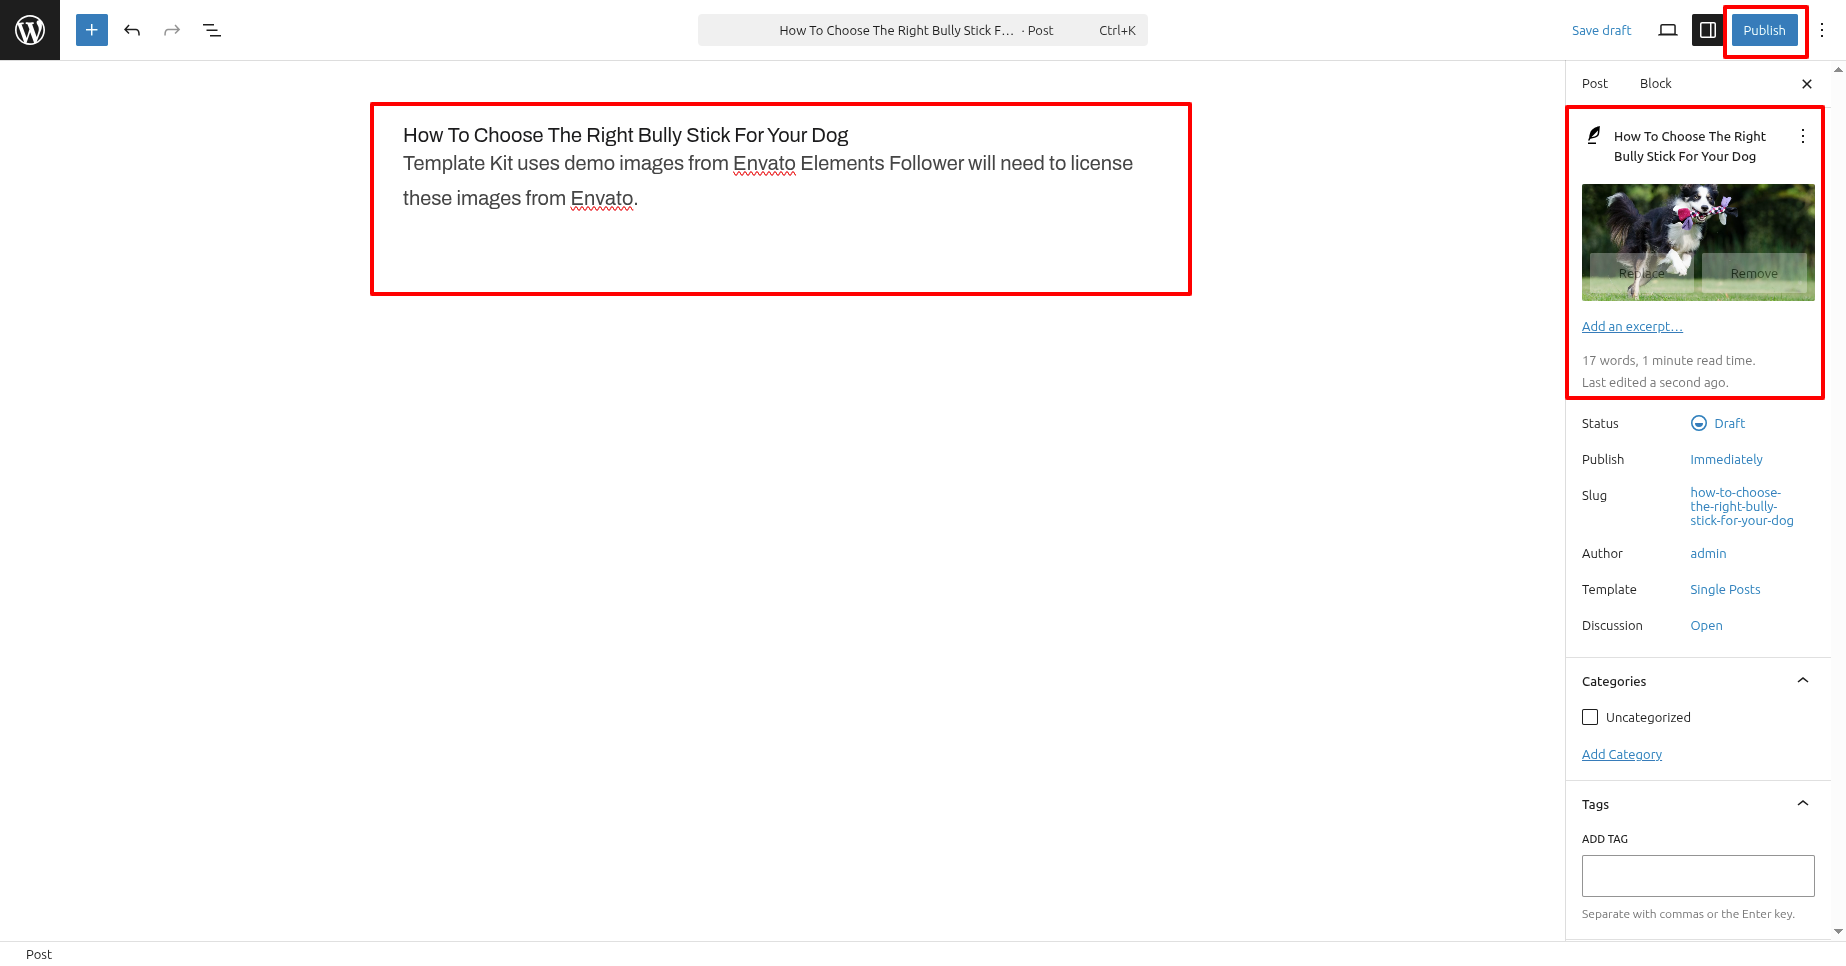Undo the last edit

click(x=132, y=30)
